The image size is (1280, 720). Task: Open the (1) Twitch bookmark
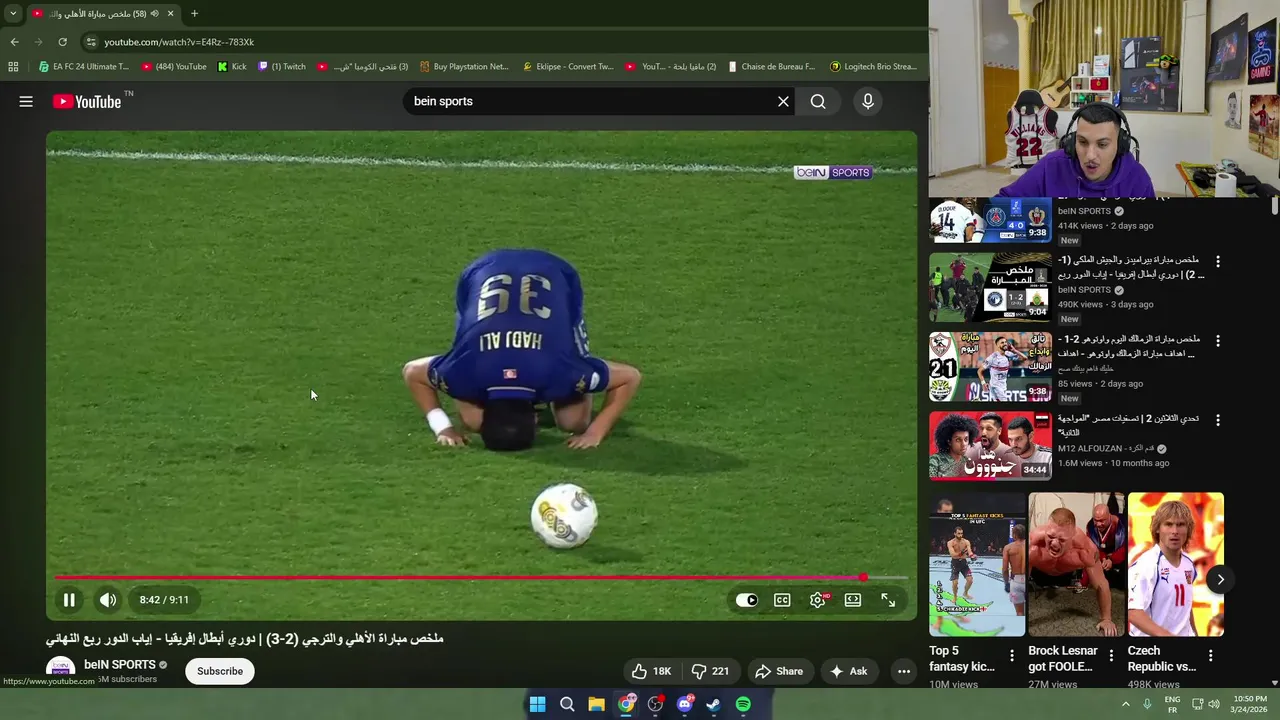coord(282,67)
